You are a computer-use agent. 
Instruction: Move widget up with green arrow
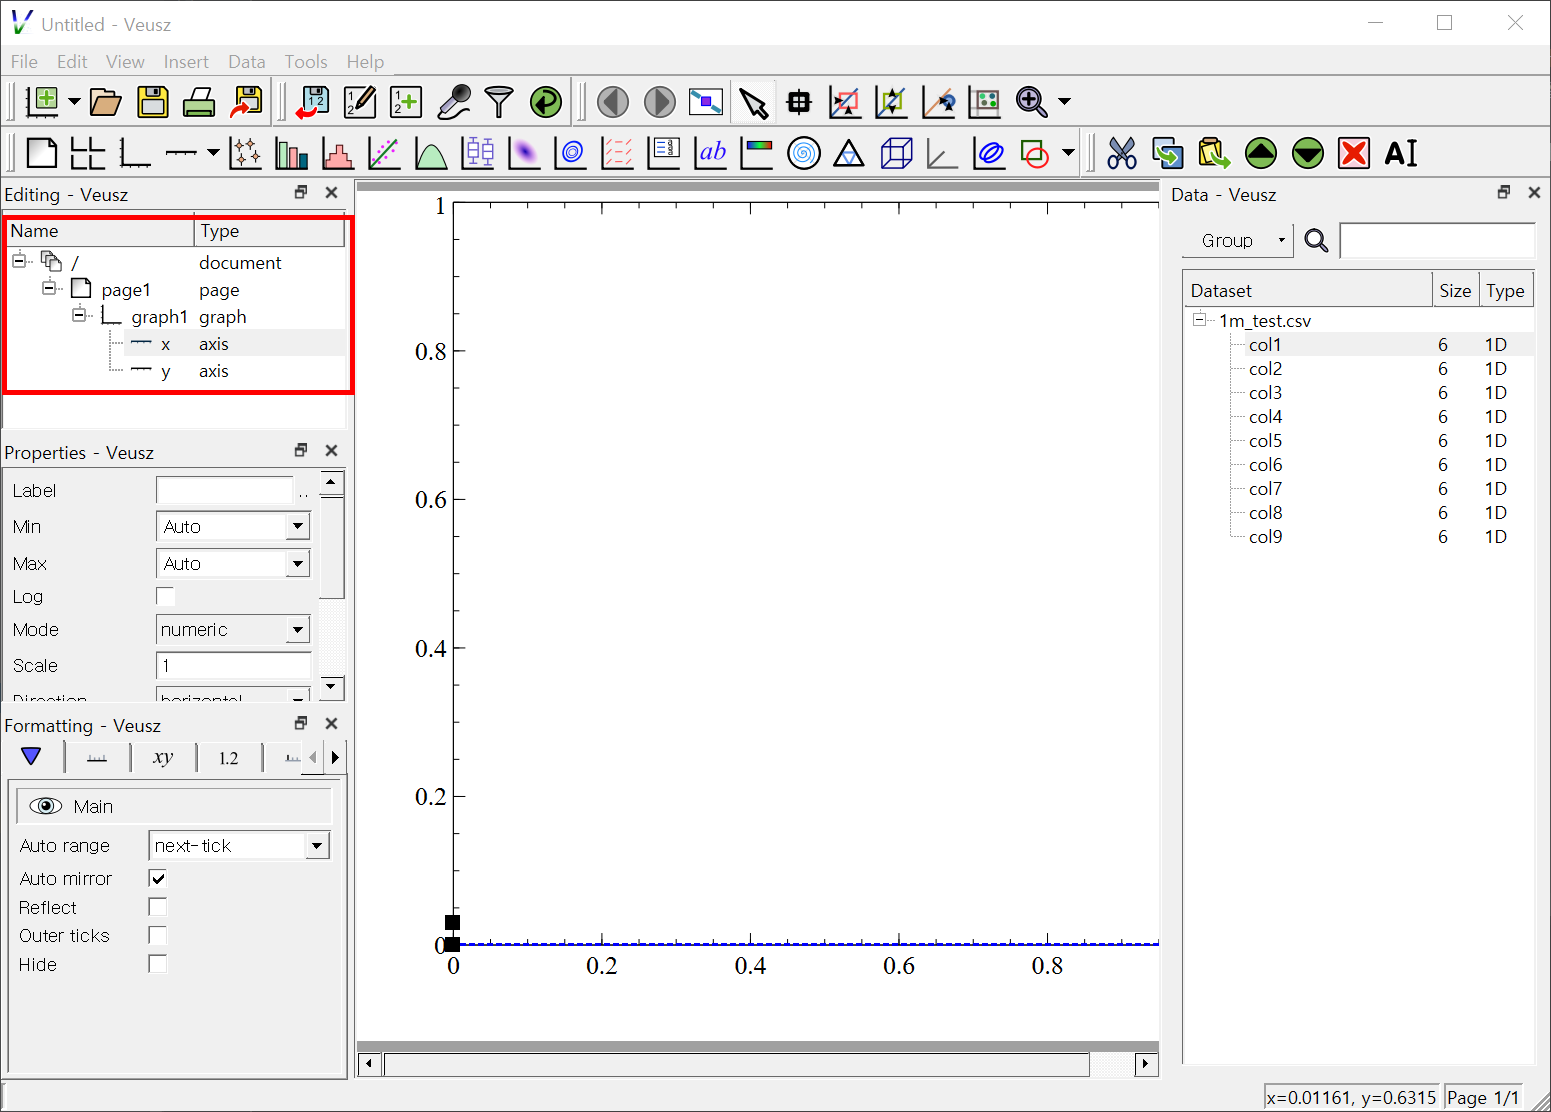tap(1261, 153)
